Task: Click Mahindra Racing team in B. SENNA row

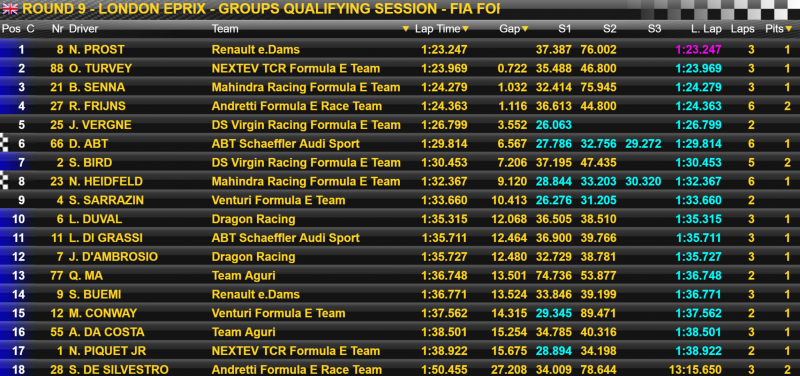Action: [x=306, y=87]
